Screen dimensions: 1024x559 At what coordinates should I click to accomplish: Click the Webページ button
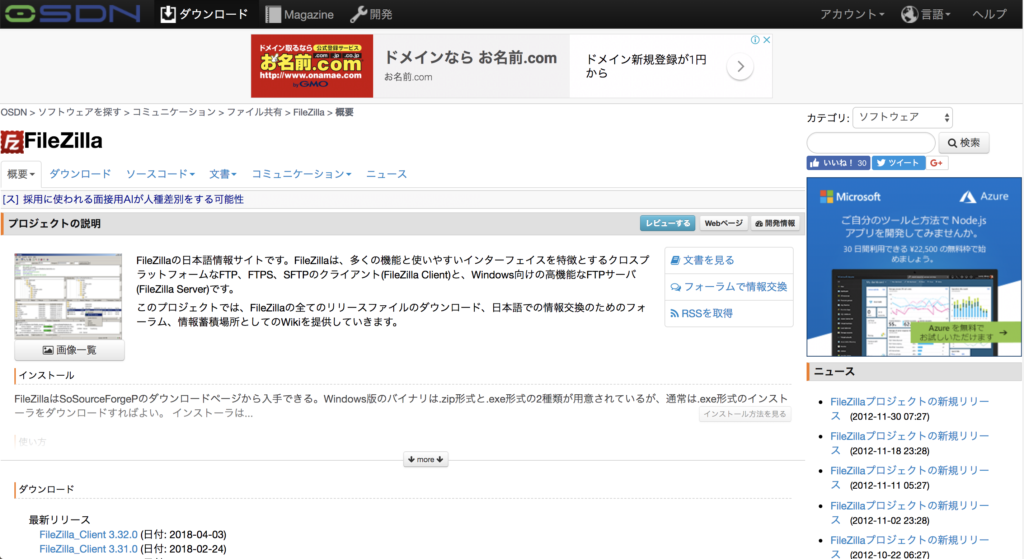[x=723, y=223]
